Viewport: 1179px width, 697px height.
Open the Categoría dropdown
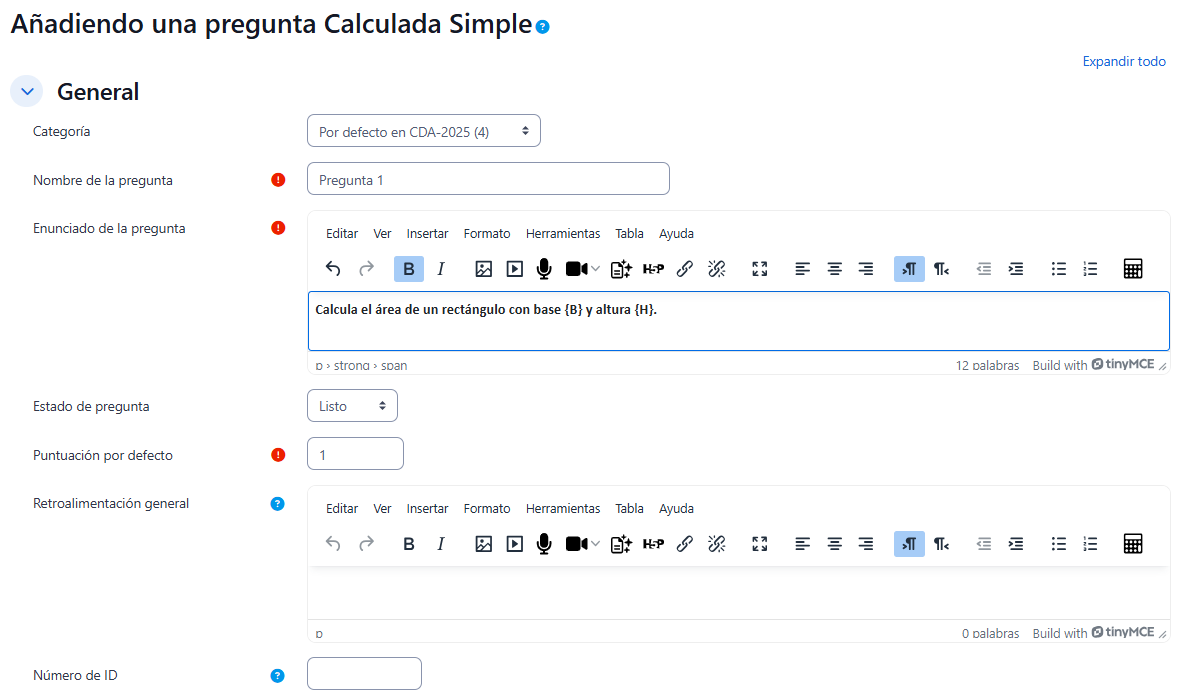pyautogui.click(x=423, y=131)
